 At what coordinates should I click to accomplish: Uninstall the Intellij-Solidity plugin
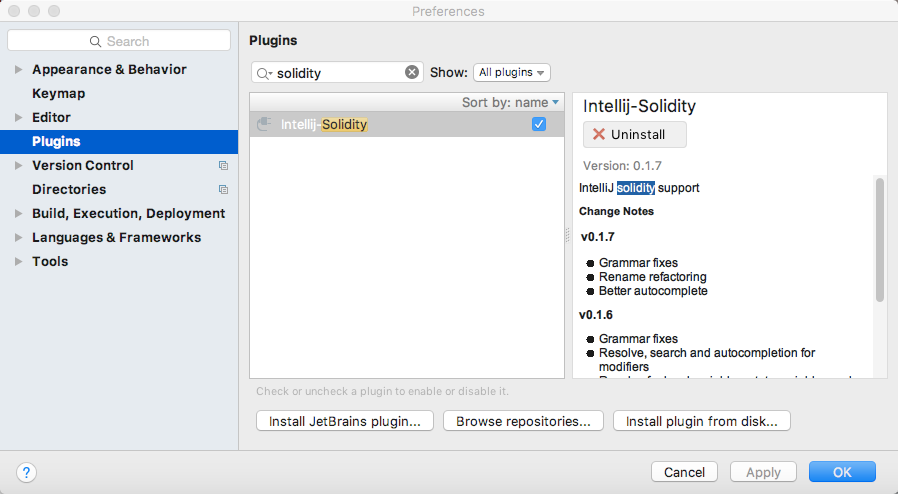click(635, 135)
